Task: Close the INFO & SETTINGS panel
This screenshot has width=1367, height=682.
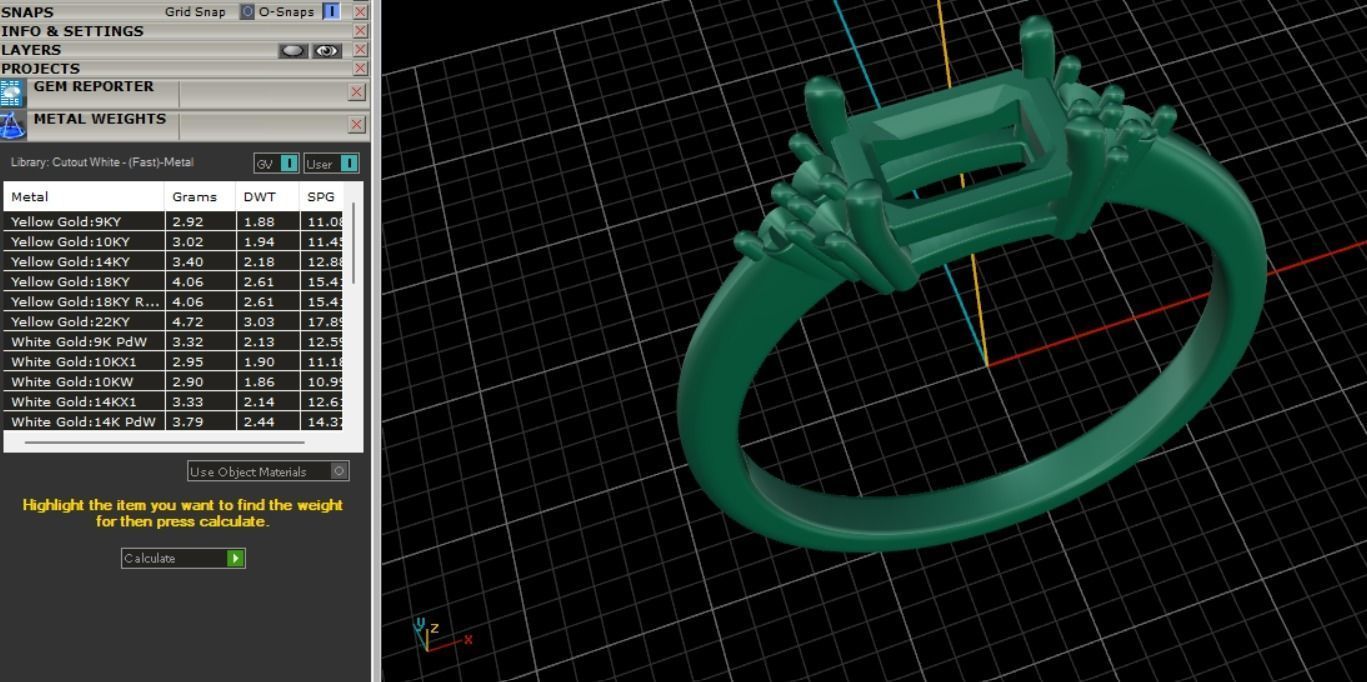Action: (x=360, y=31)
